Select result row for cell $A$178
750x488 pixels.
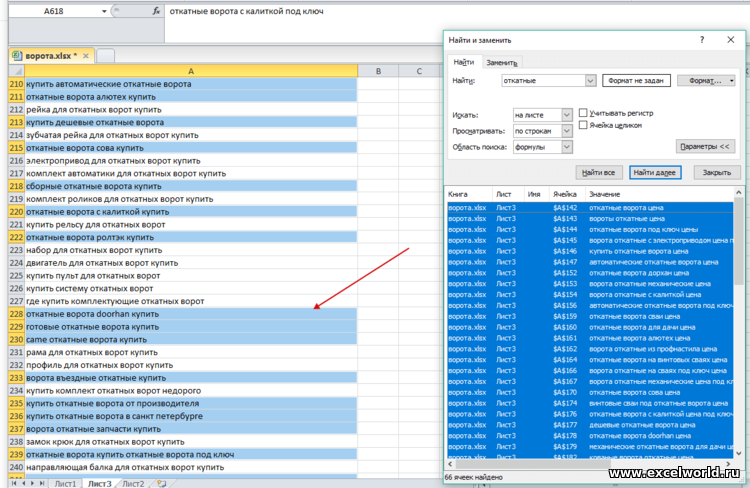click(590, 436)
